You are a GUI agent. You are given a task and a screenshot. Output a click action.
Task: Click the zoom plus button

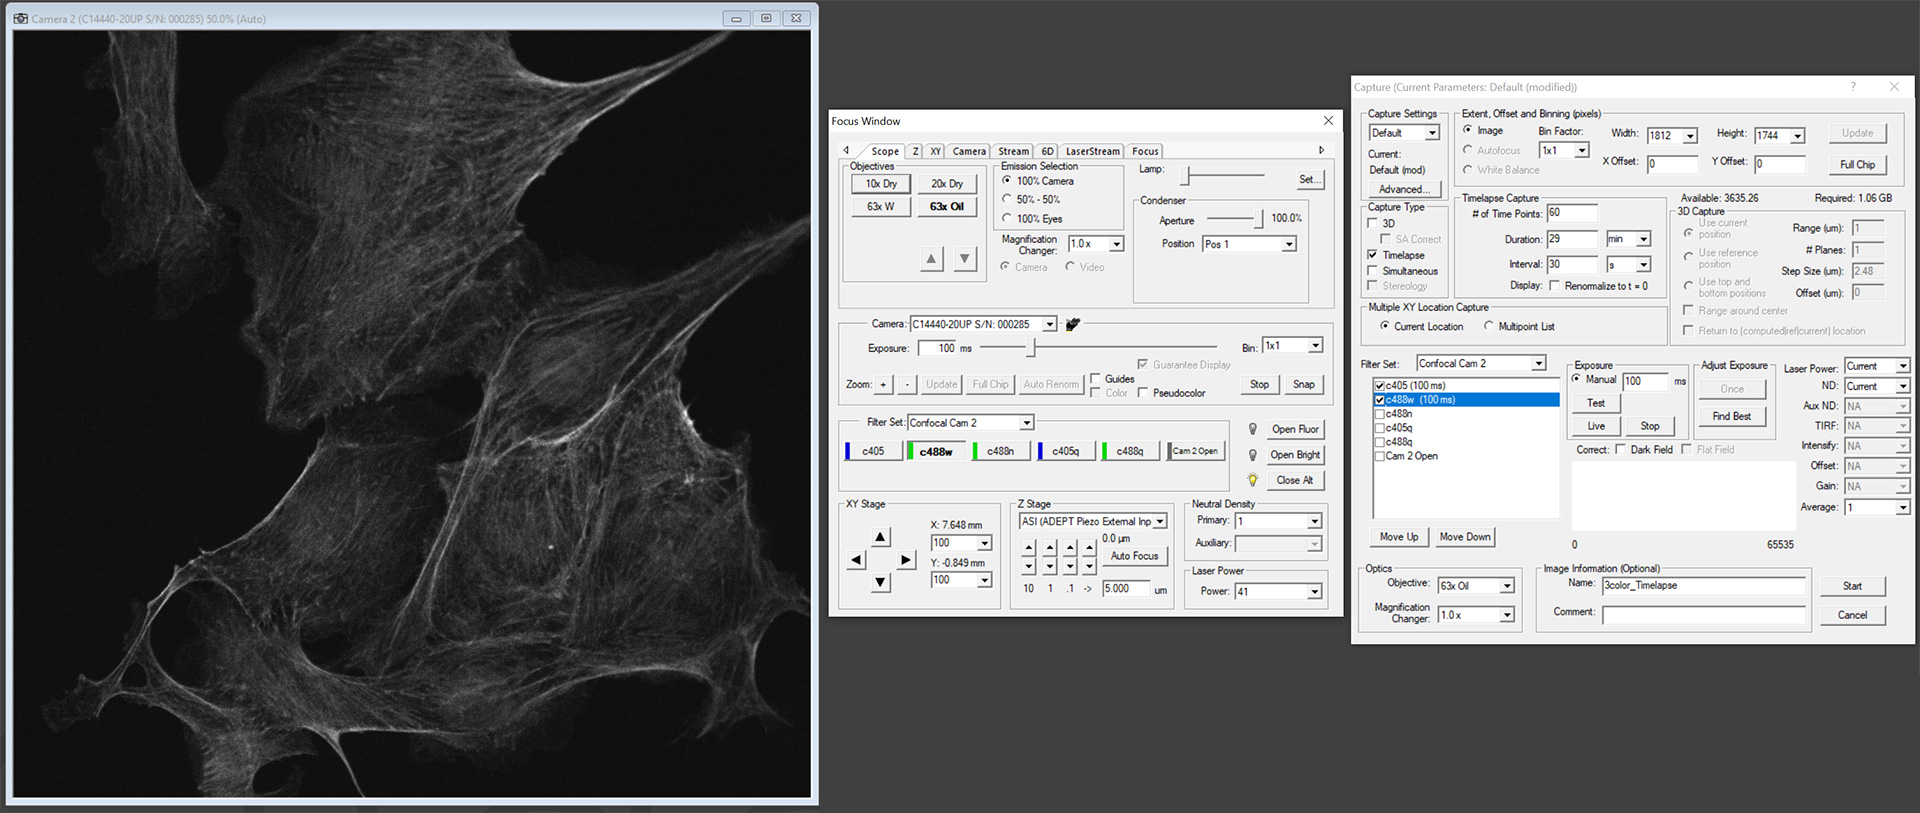click(883, 385)
